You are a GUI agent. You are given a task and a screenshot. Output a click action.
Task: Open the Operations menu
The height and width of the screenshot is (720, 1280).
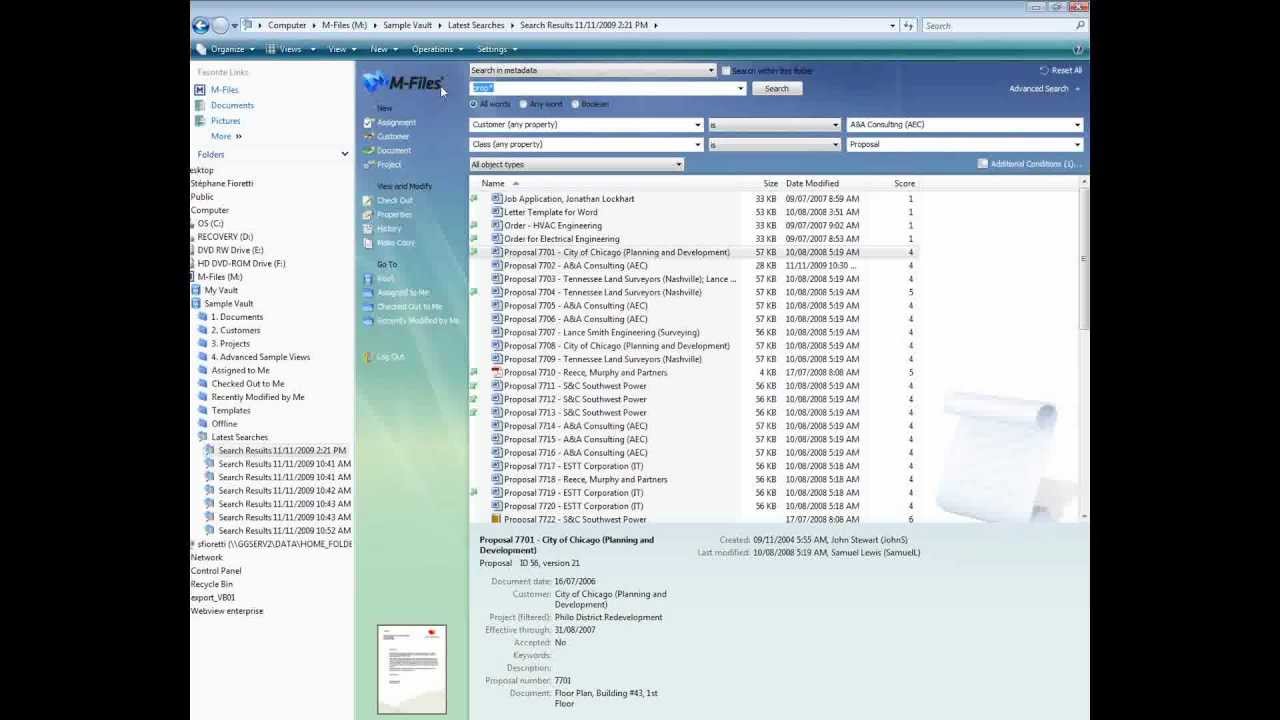pyautogui.click(x=436, y=49)
